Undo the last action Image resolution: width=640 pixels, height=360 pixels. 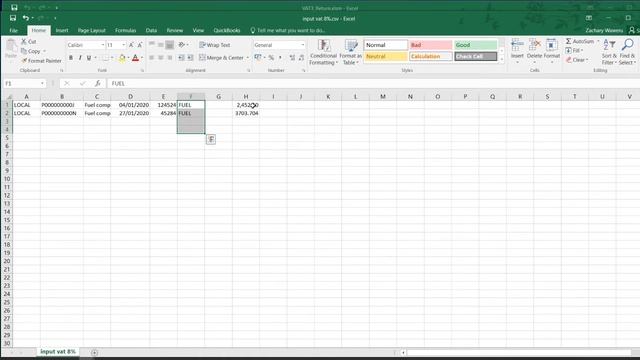tap(26, 18)
